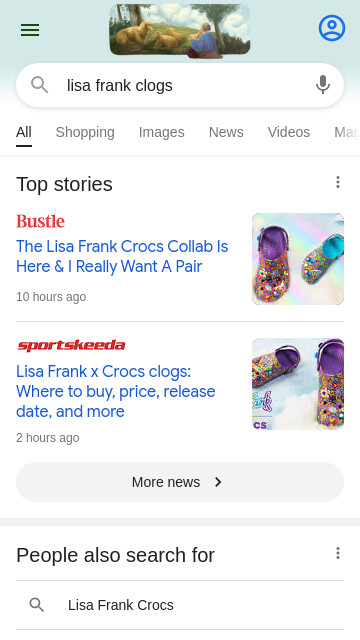
Task: Tap the microphone voice search icon
Action: tap(323, 85)
